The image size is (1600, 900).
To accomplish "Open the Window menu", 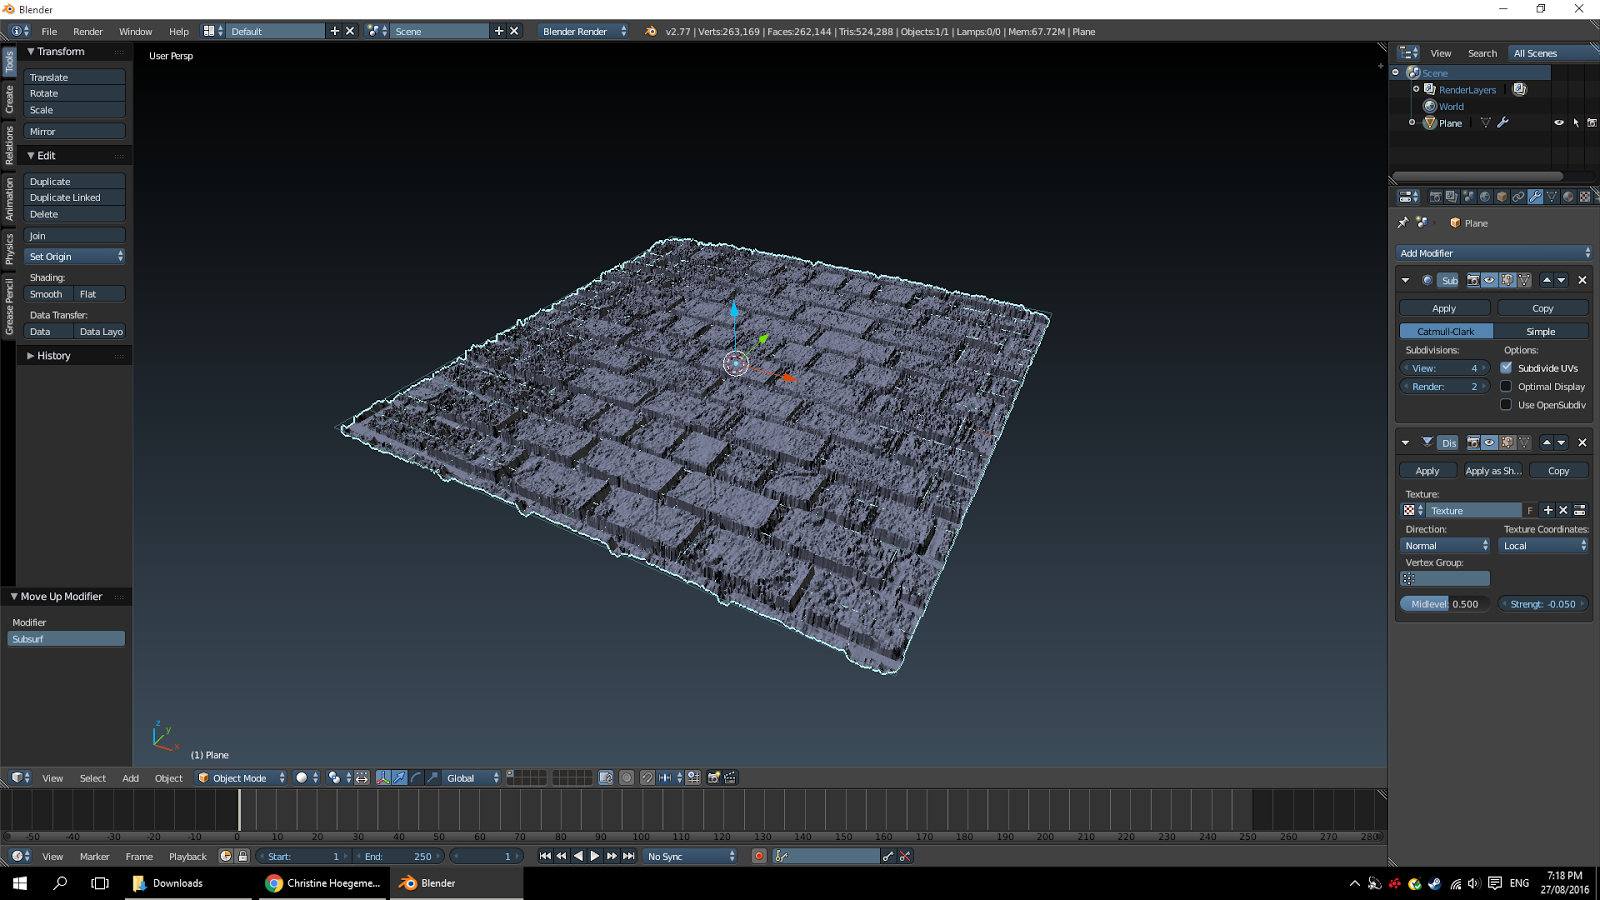I will tap(136, 31).
